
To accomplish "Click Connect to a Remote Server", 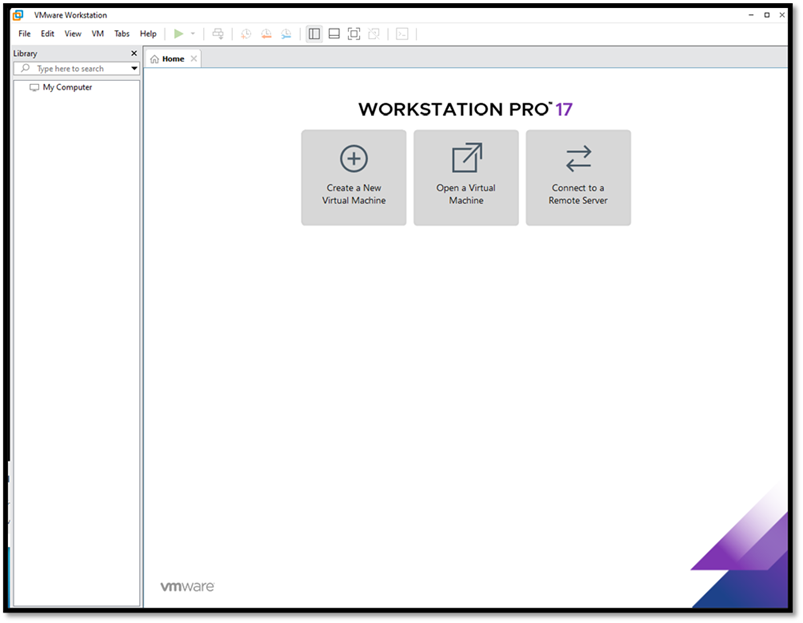I will tap(578, 177).
